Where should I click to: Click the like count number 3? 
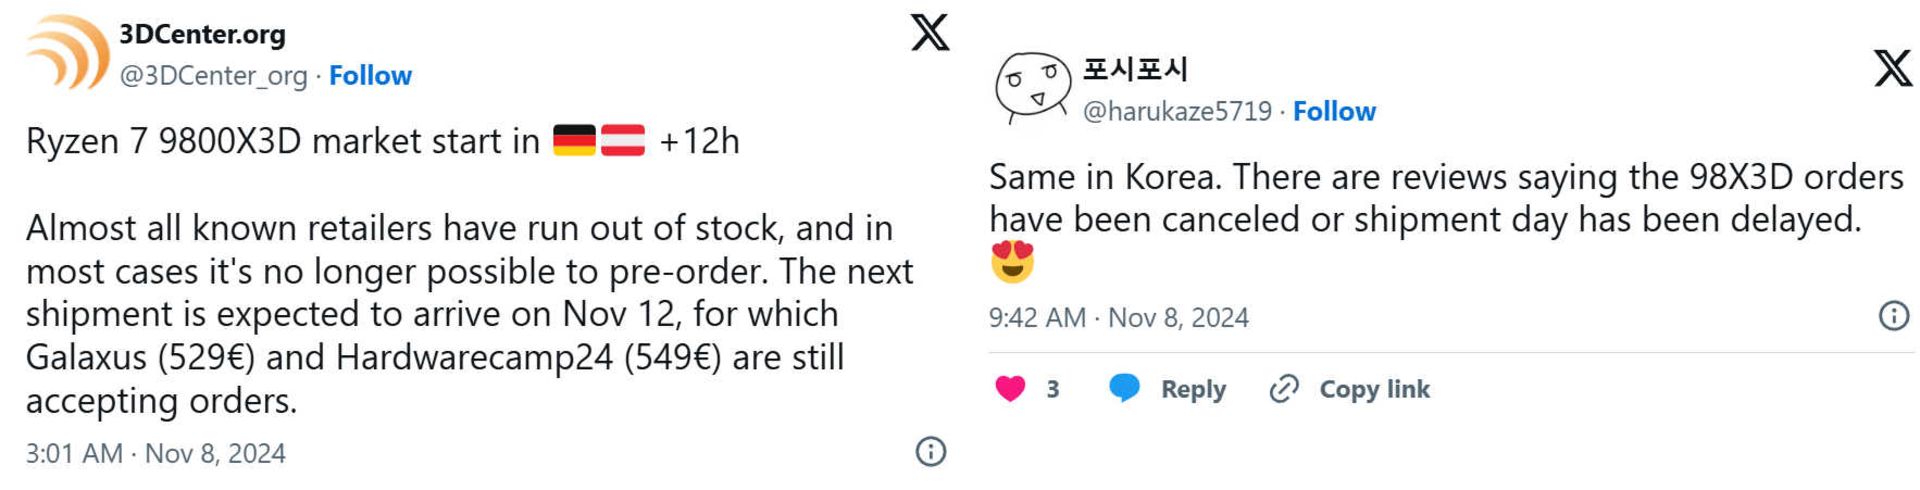pyautogui.click(x=1052, y=389)
